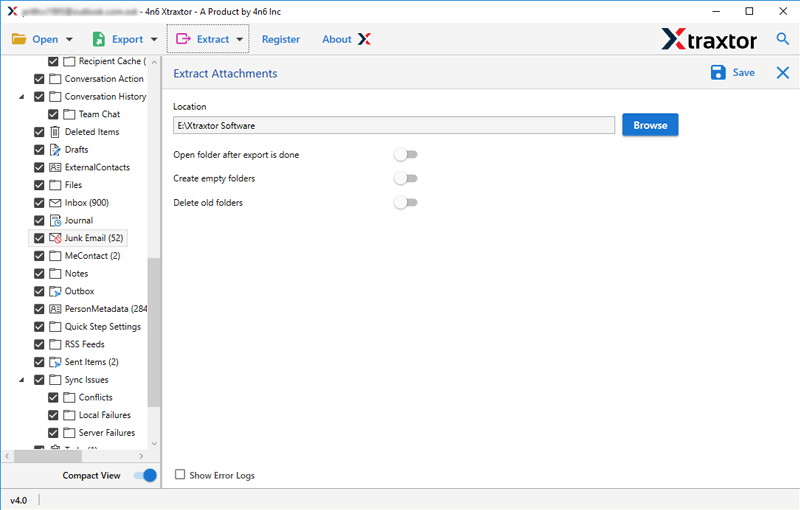Select the Recipient Cache folder row
The height and width of the screenshot is (510, 800).
112,61
